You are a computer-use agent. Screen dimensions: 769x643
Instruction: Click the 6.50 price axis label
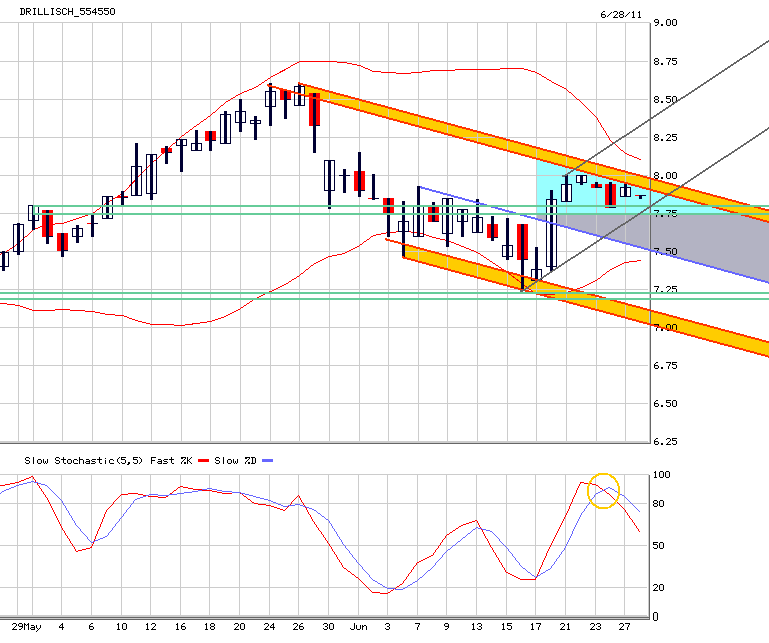[x=665, y=404]
